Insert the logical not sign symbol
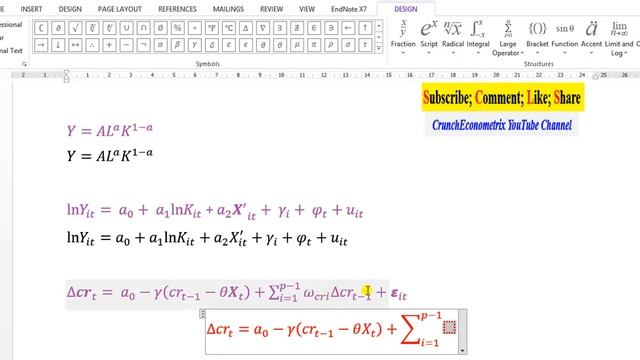This screenshot has height=360, width=640. click(143, 45)
